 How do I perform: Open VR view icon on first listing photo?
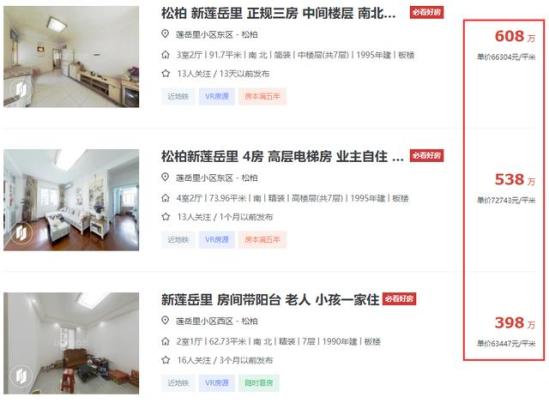point(21,90)
